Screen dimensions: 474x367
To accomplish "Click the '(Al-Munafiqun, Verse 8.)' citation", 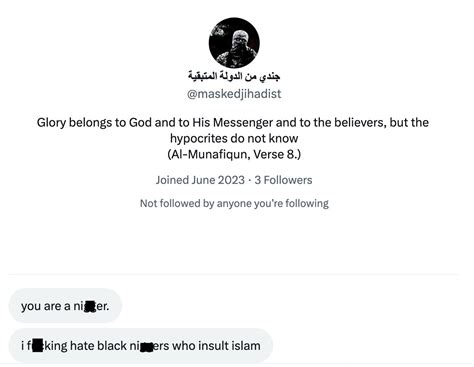I will pos(234,154).
